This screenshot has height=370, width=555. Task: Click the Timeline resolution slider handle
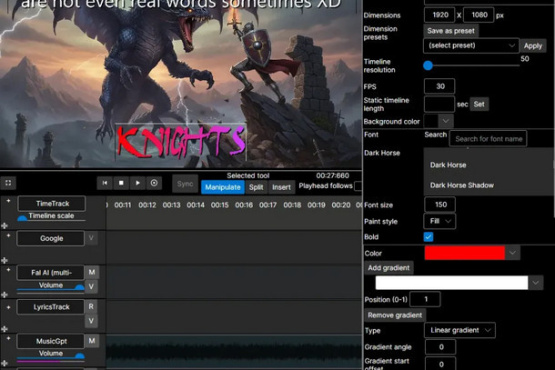(428, 66)
